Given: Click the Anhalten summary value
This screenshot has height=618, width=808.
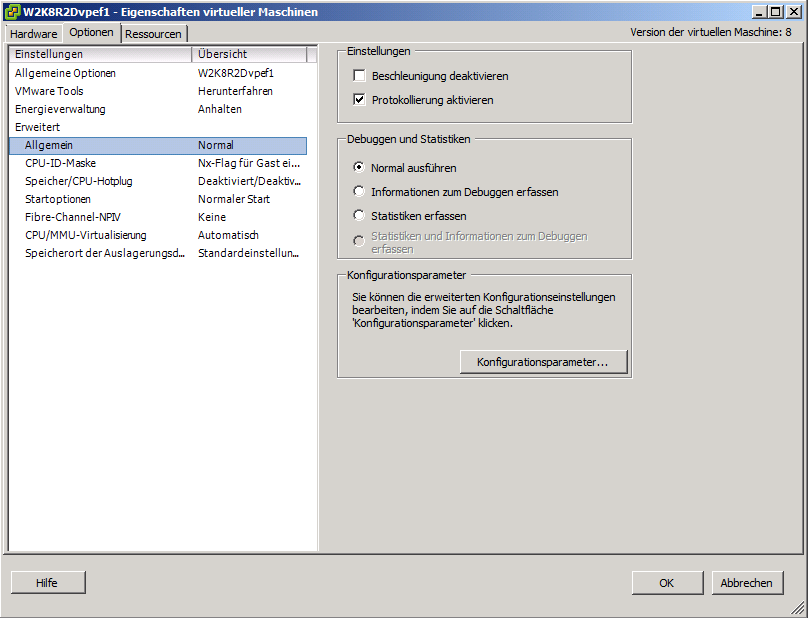Looking at the screenshot, I should click(220, 109).
